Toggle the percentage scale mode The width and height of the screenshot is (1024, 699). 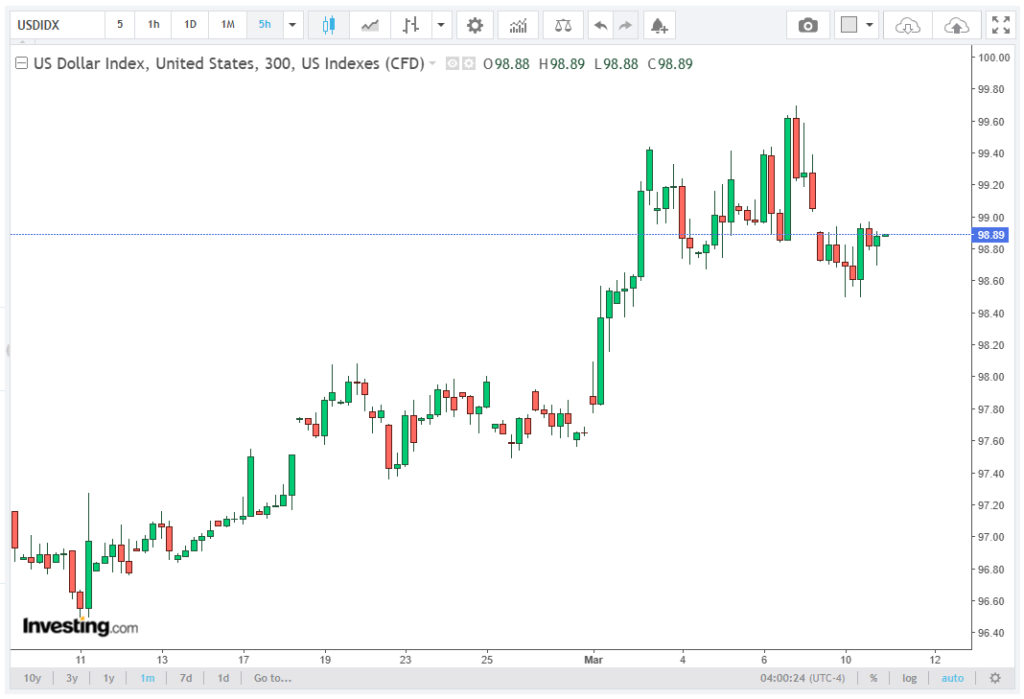(x=873, y=678)
